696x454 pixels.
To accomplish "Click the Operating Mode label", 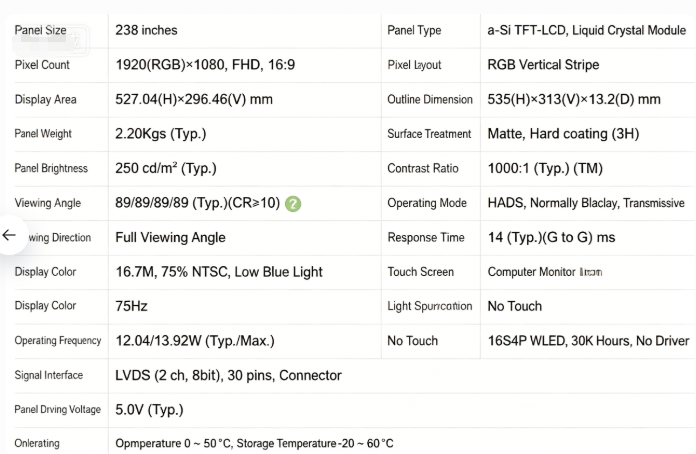I will [427, 203].
